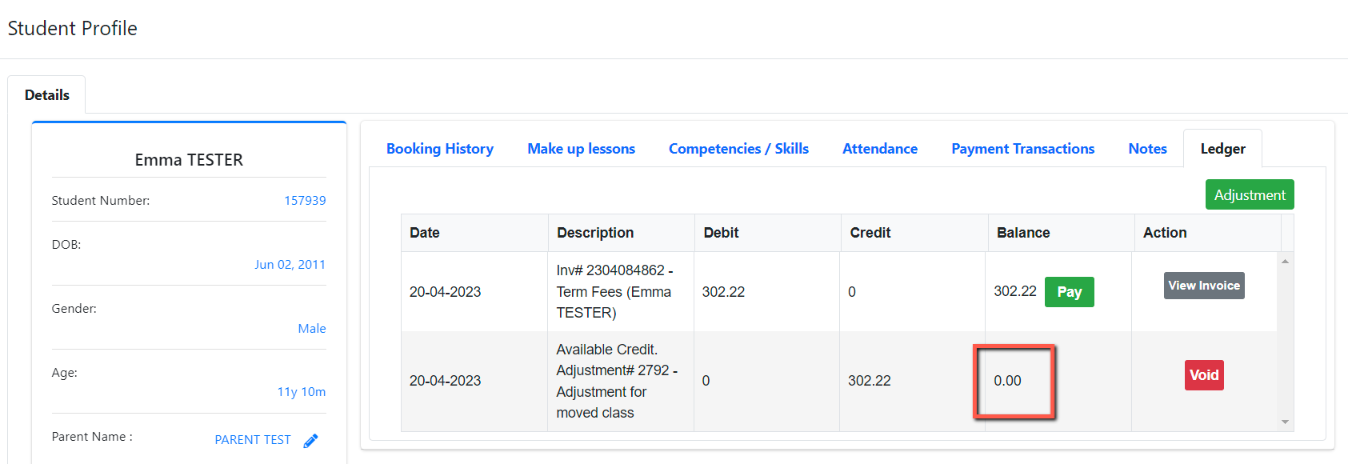Select the Ledger tab

point(1222,148)
